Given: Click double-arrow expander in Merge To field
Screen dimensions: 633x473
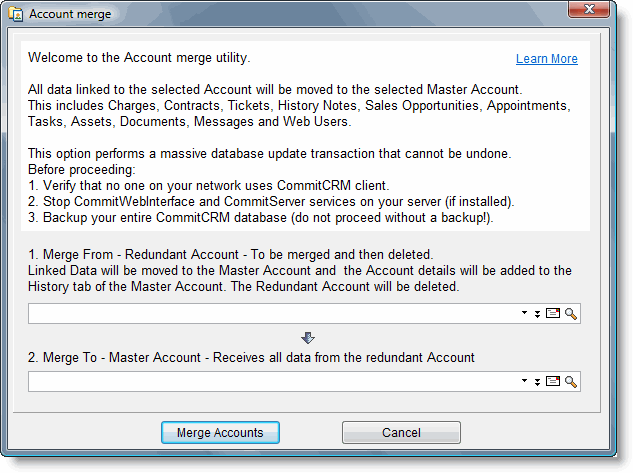Looking at the screenshot, I should [x=538, y=382].
